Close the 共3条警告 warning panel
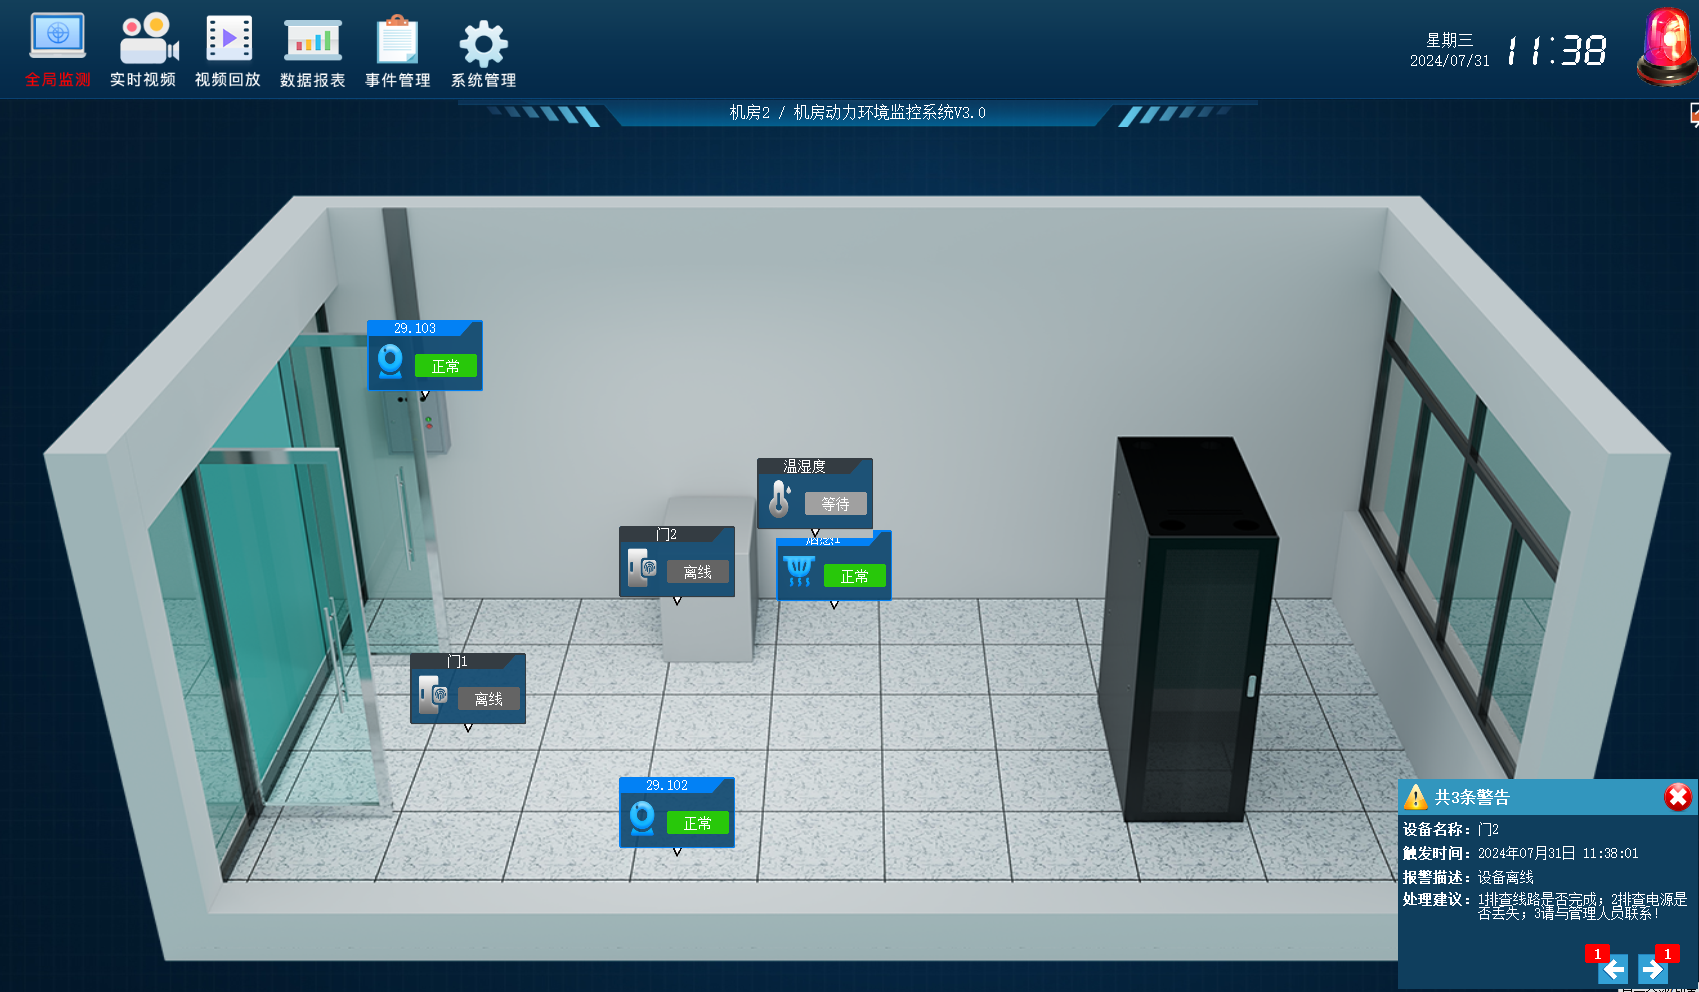Image resolution: width=1699 pixels, height=992 pixels. (1677, 796)
